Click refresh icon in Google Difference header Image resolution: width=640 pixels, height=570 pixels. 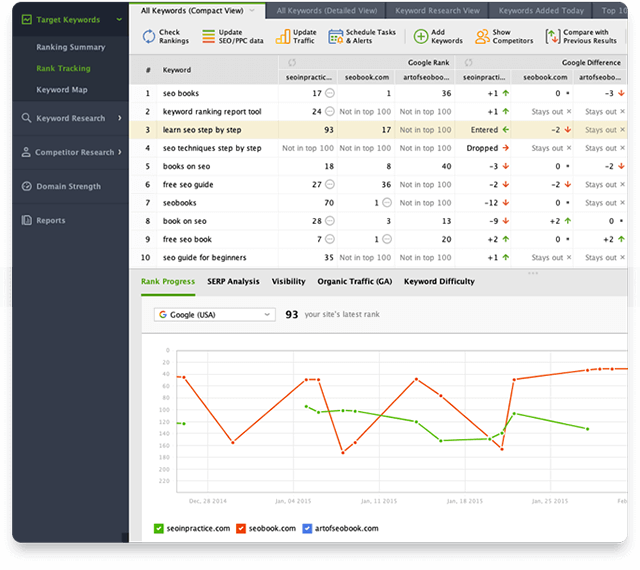pos(468,62)
